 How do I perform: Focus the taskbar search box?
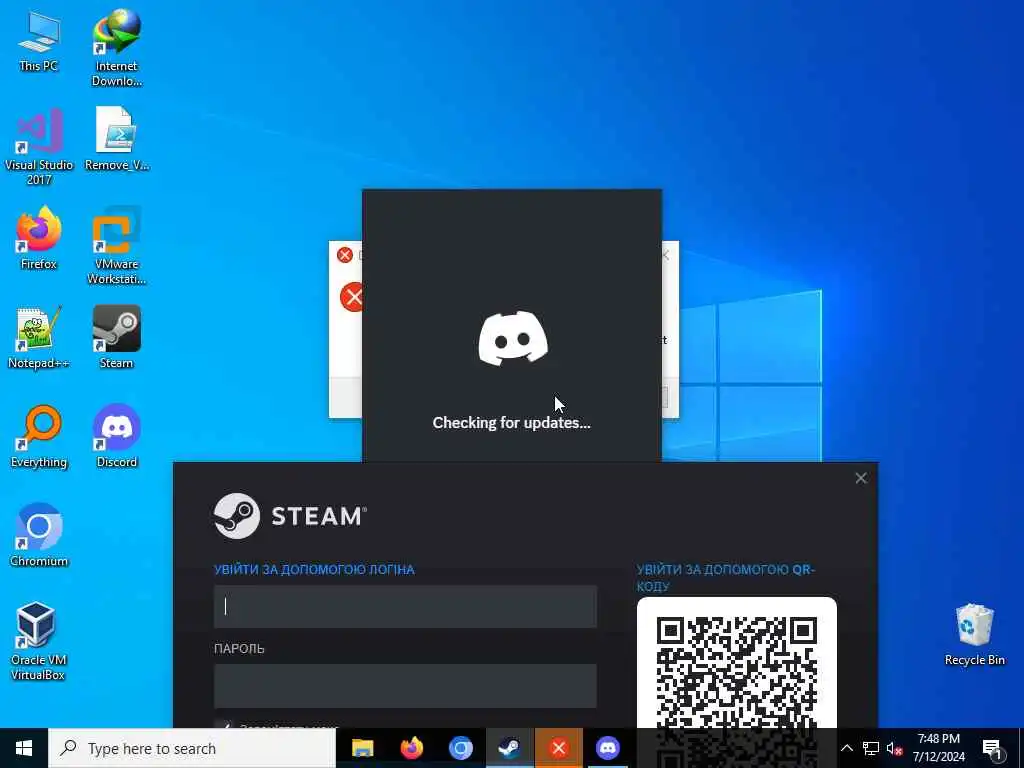[192, 748]
